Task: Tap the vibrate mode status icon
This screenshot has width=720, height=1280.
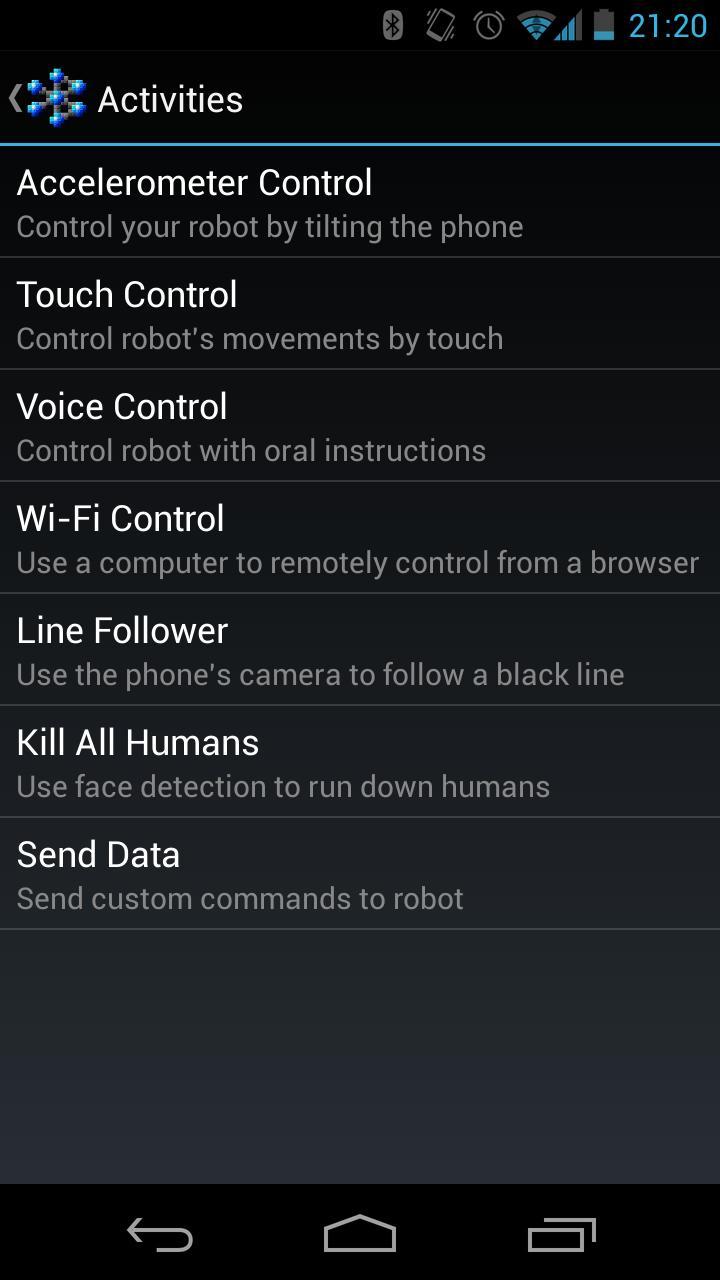Action: [x=440, y=25]
